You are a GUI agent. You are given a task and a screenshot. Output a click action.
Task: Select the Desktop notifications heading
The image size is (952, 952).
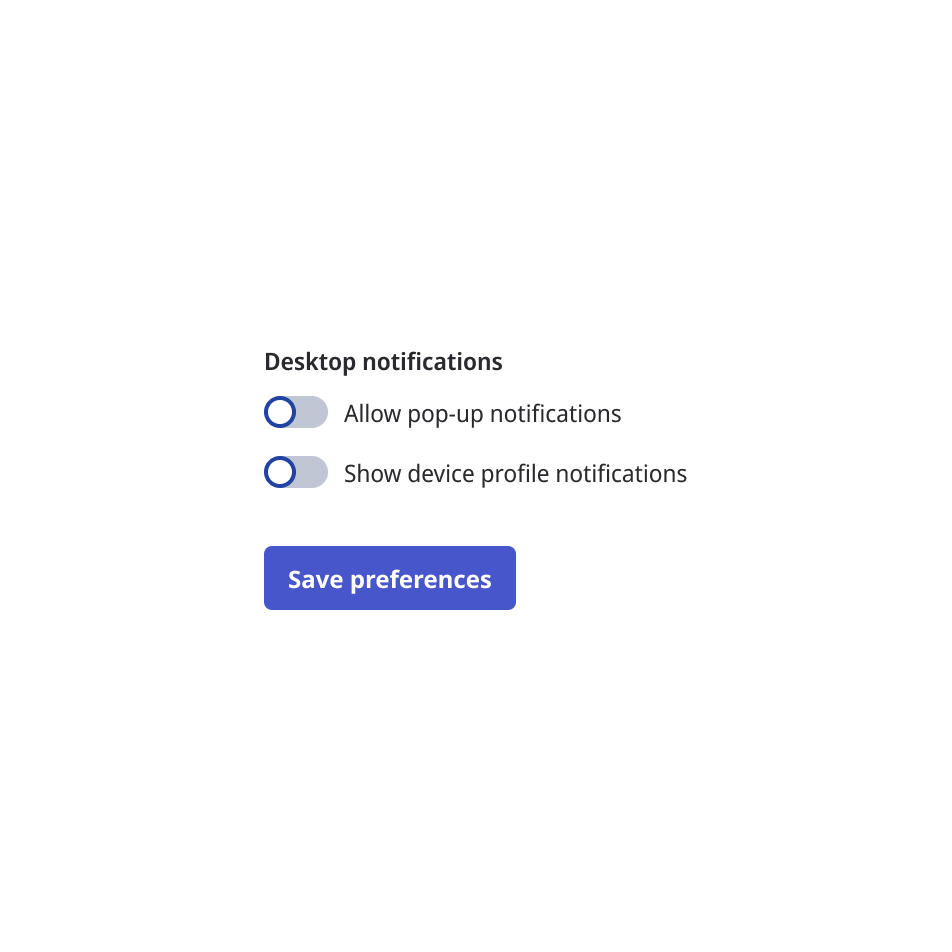tap(383, 362)
